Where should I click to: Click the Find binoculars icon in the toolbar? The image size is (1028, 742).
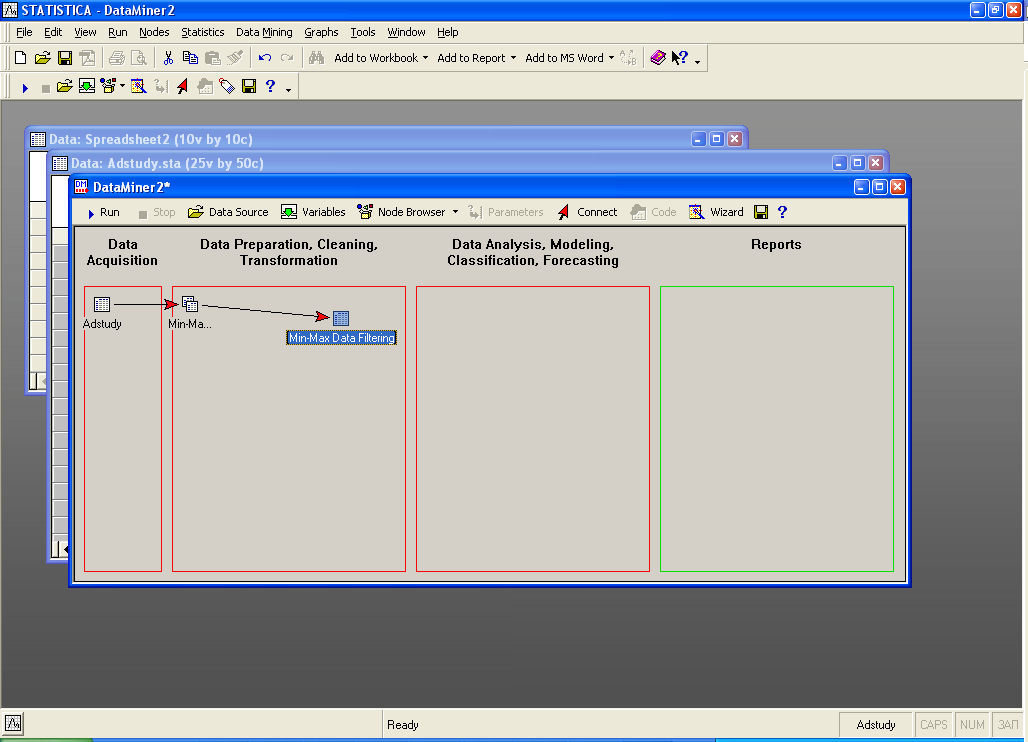click(x=316, y=58)
